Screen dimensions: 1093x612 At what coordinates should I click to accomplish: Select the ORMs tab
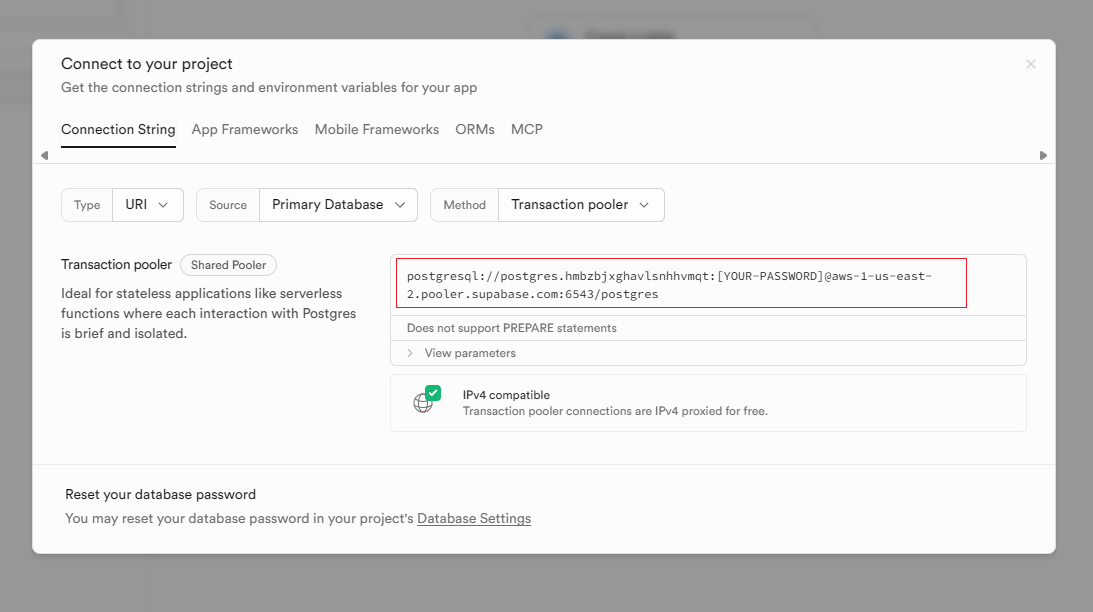click(x=474, y=129)
